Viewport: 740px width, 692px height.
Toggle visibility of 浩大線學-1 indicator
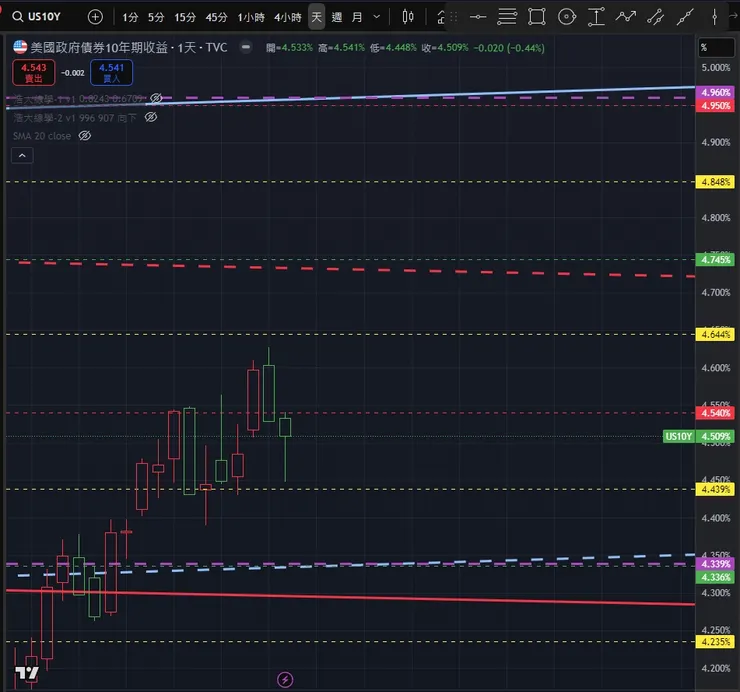tap(156, 98)
